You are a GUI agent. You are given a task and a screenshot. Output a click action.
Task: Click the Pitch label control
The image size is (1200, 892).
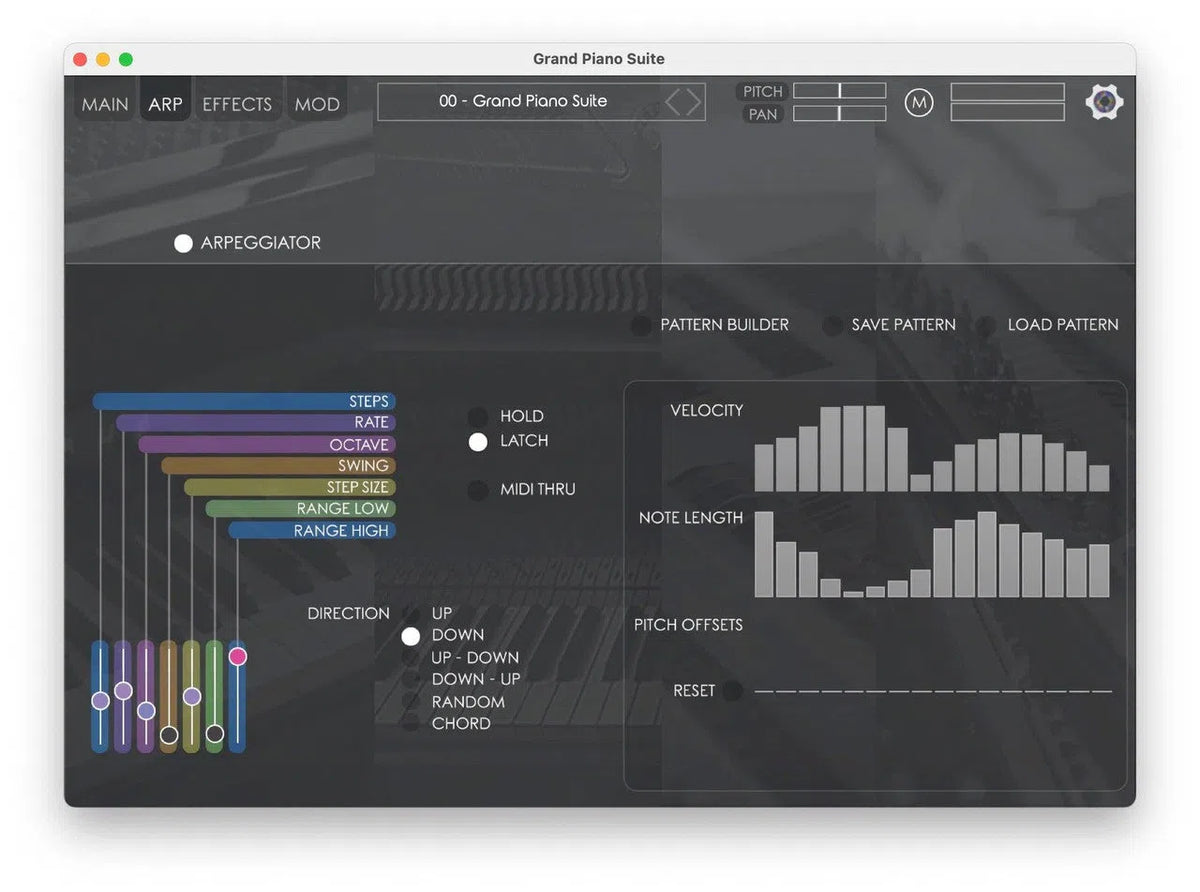click(x=761, y=91)
